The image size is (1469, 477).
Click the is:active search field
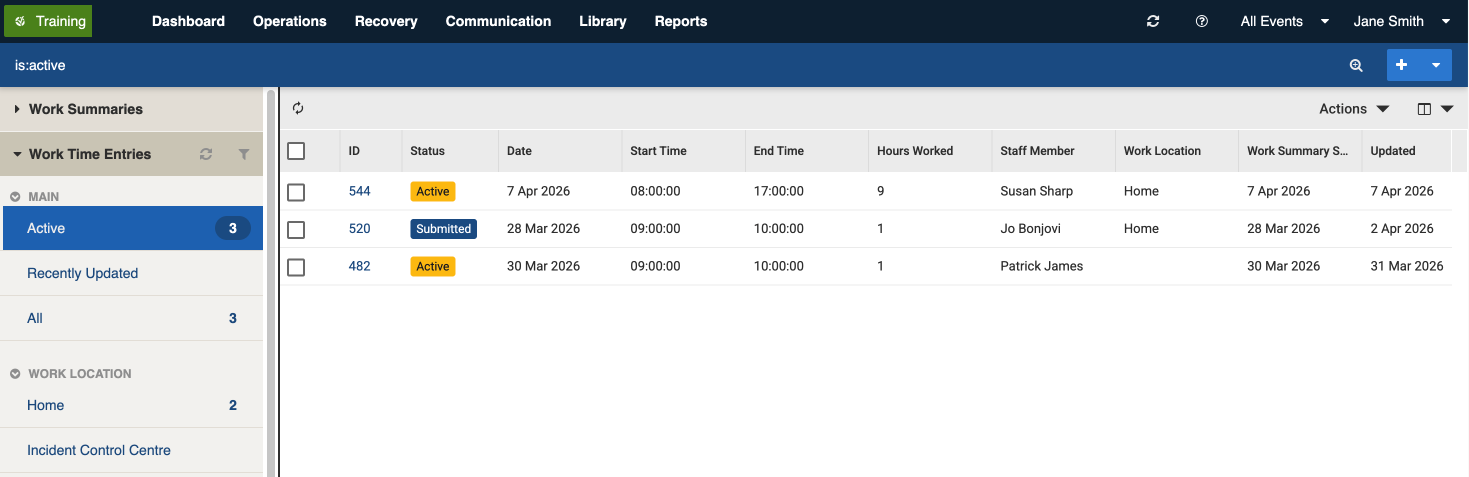(x=600, y=65)
